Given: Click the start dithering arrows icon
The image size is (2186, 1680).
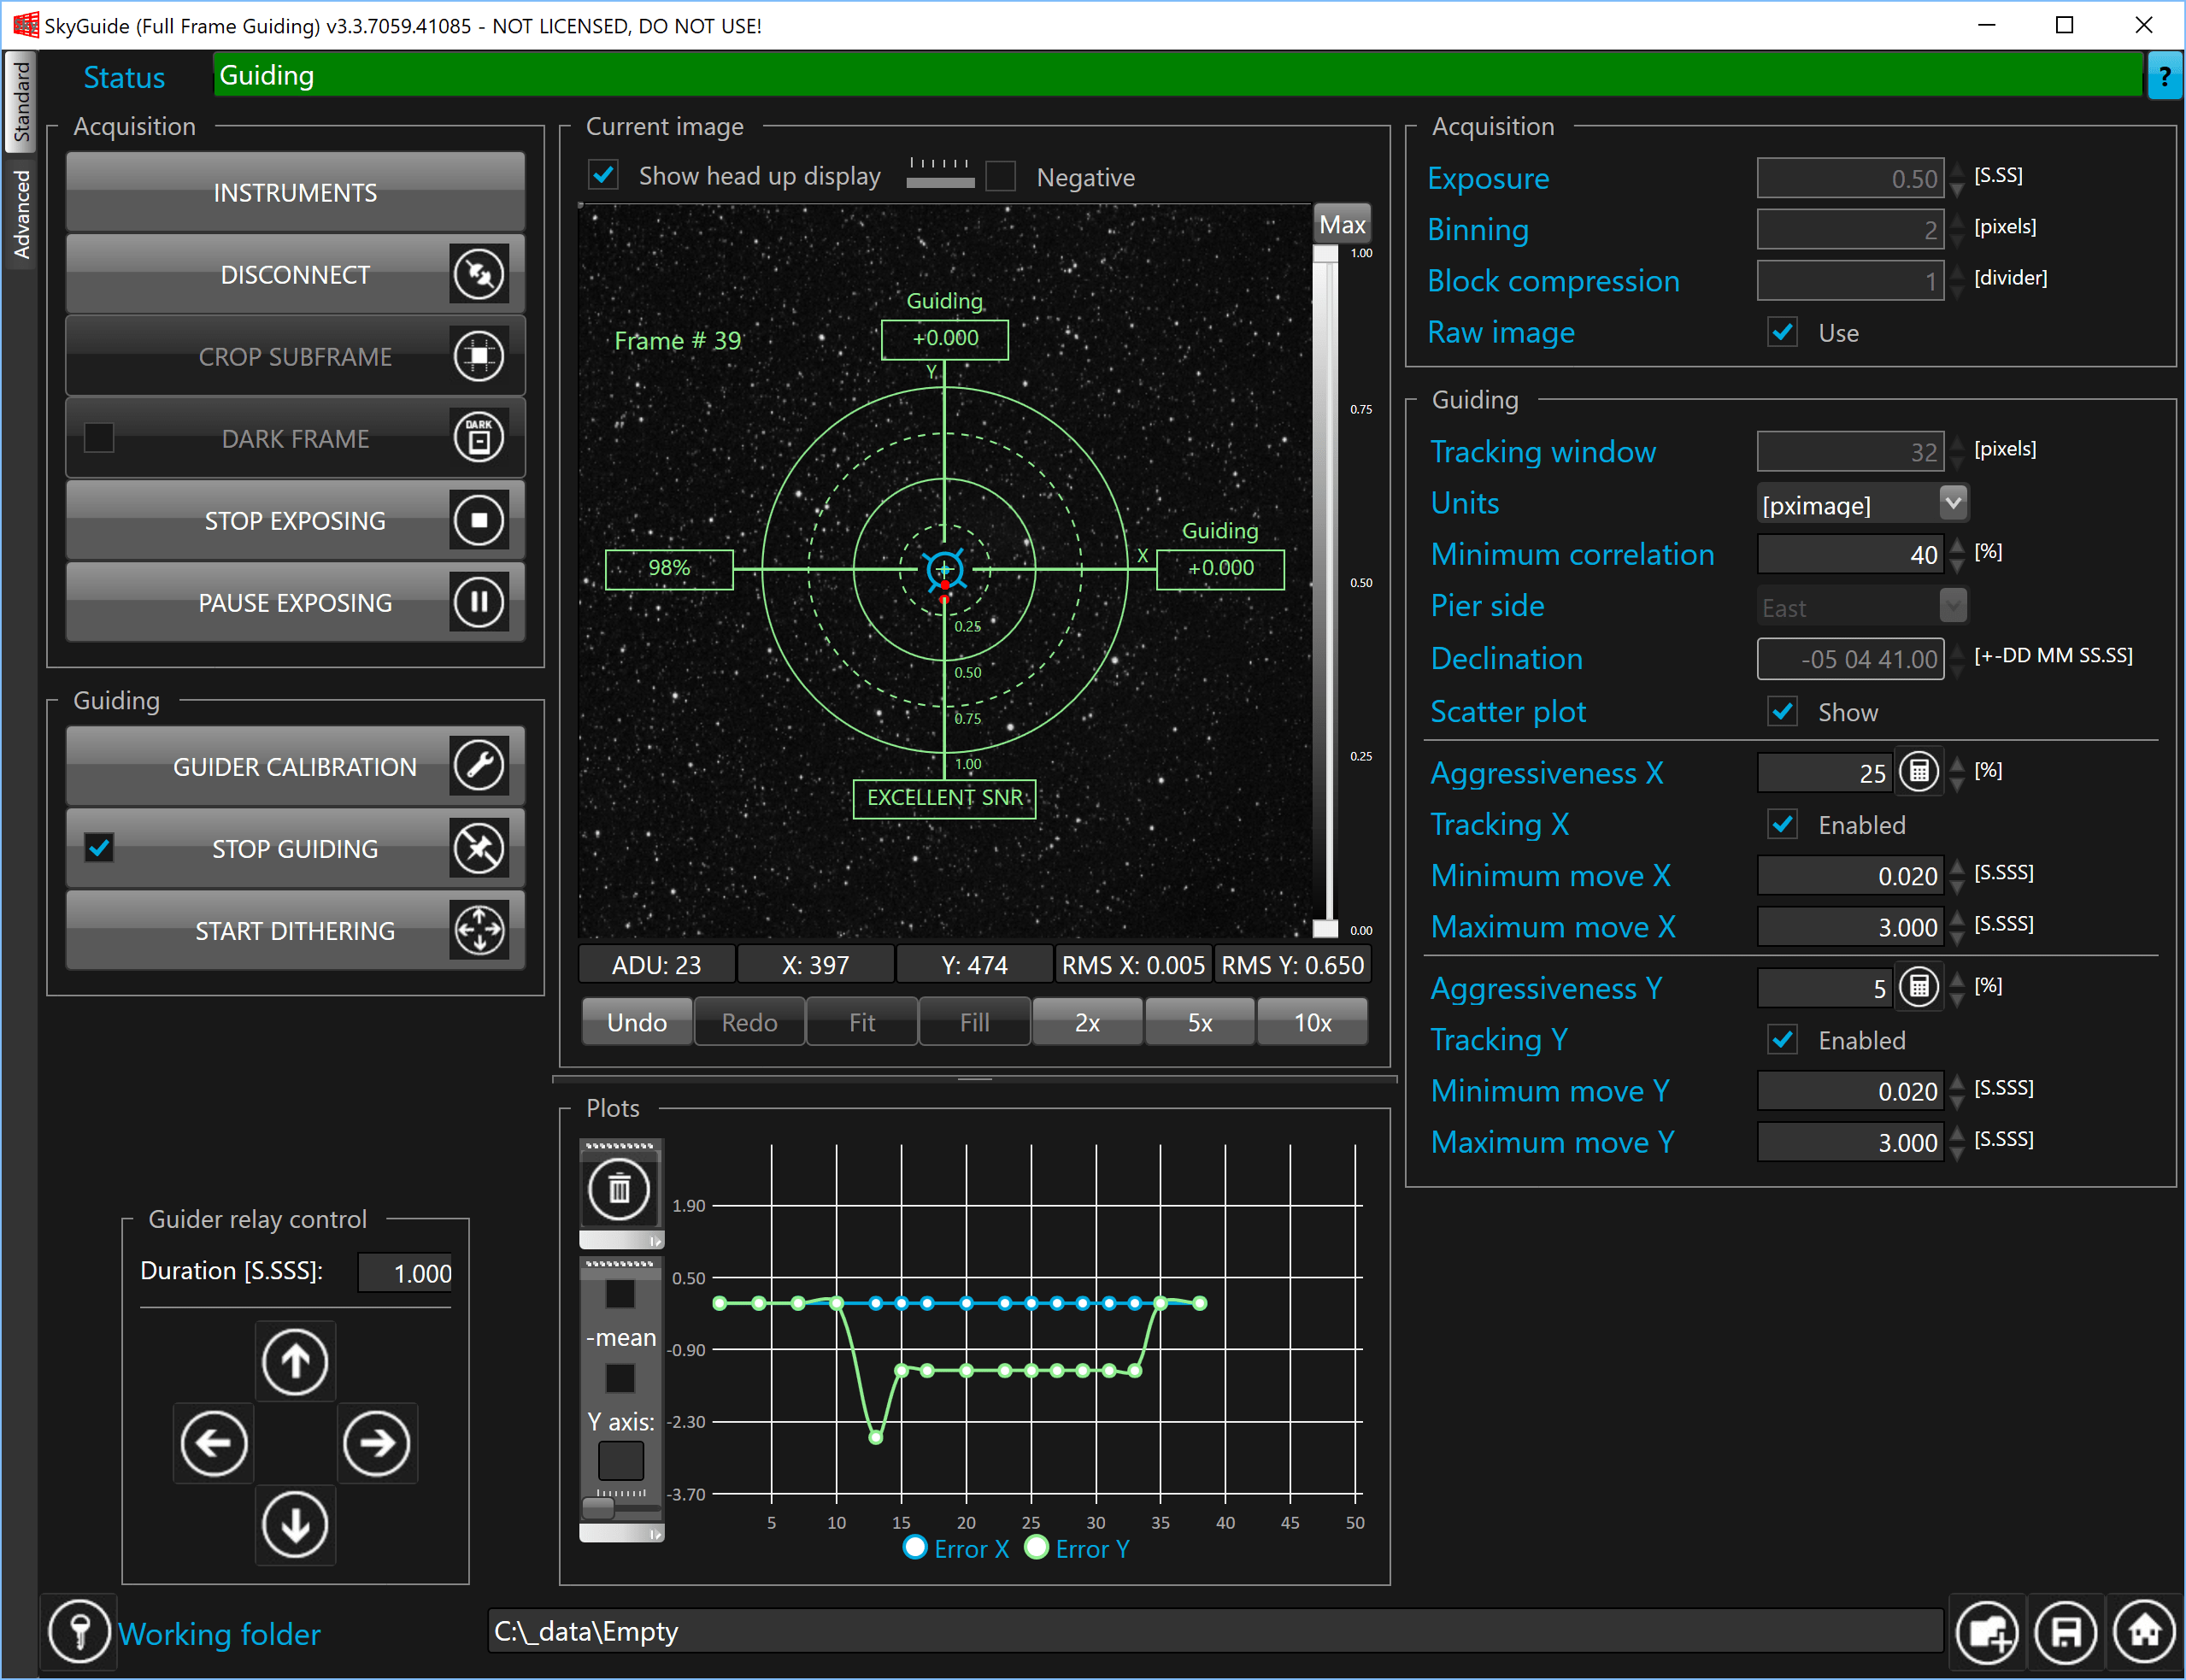Looking at the screenshot, I should pos(479,930).
